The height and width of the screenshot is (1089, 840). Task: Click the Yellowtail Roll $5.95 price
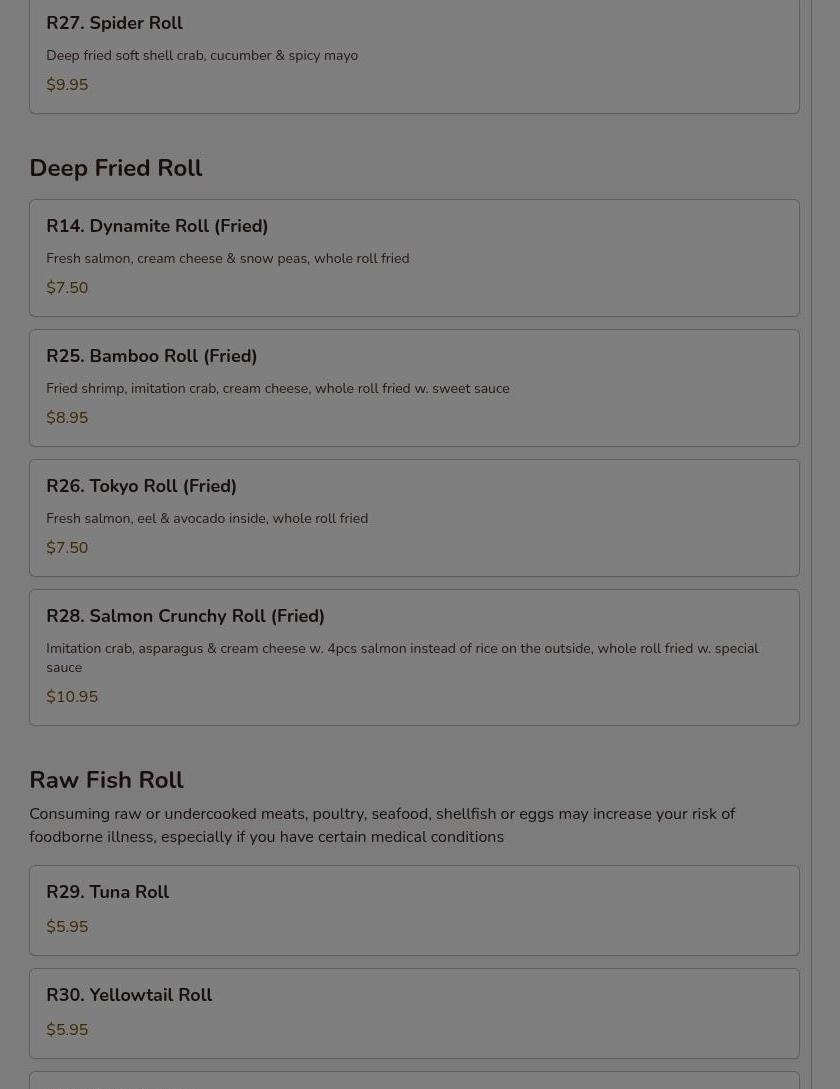[67, 1029]
